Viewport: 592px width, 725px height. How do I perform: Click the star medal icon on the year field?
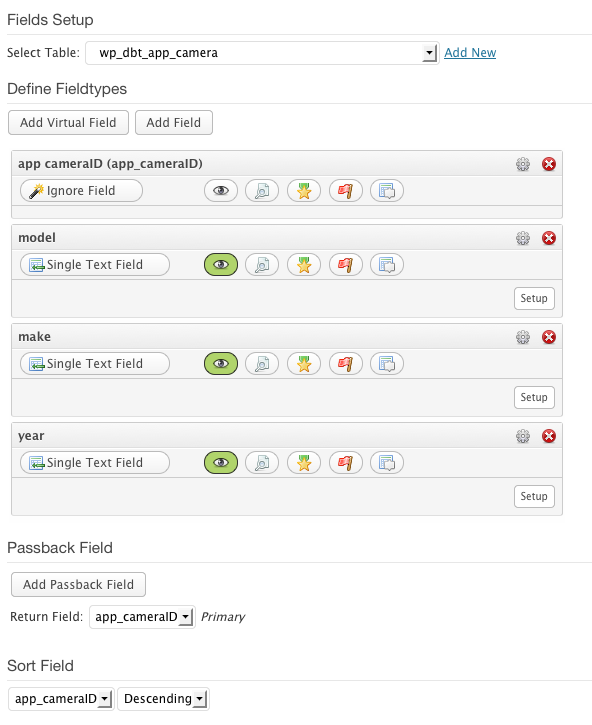tap(304, 462)
